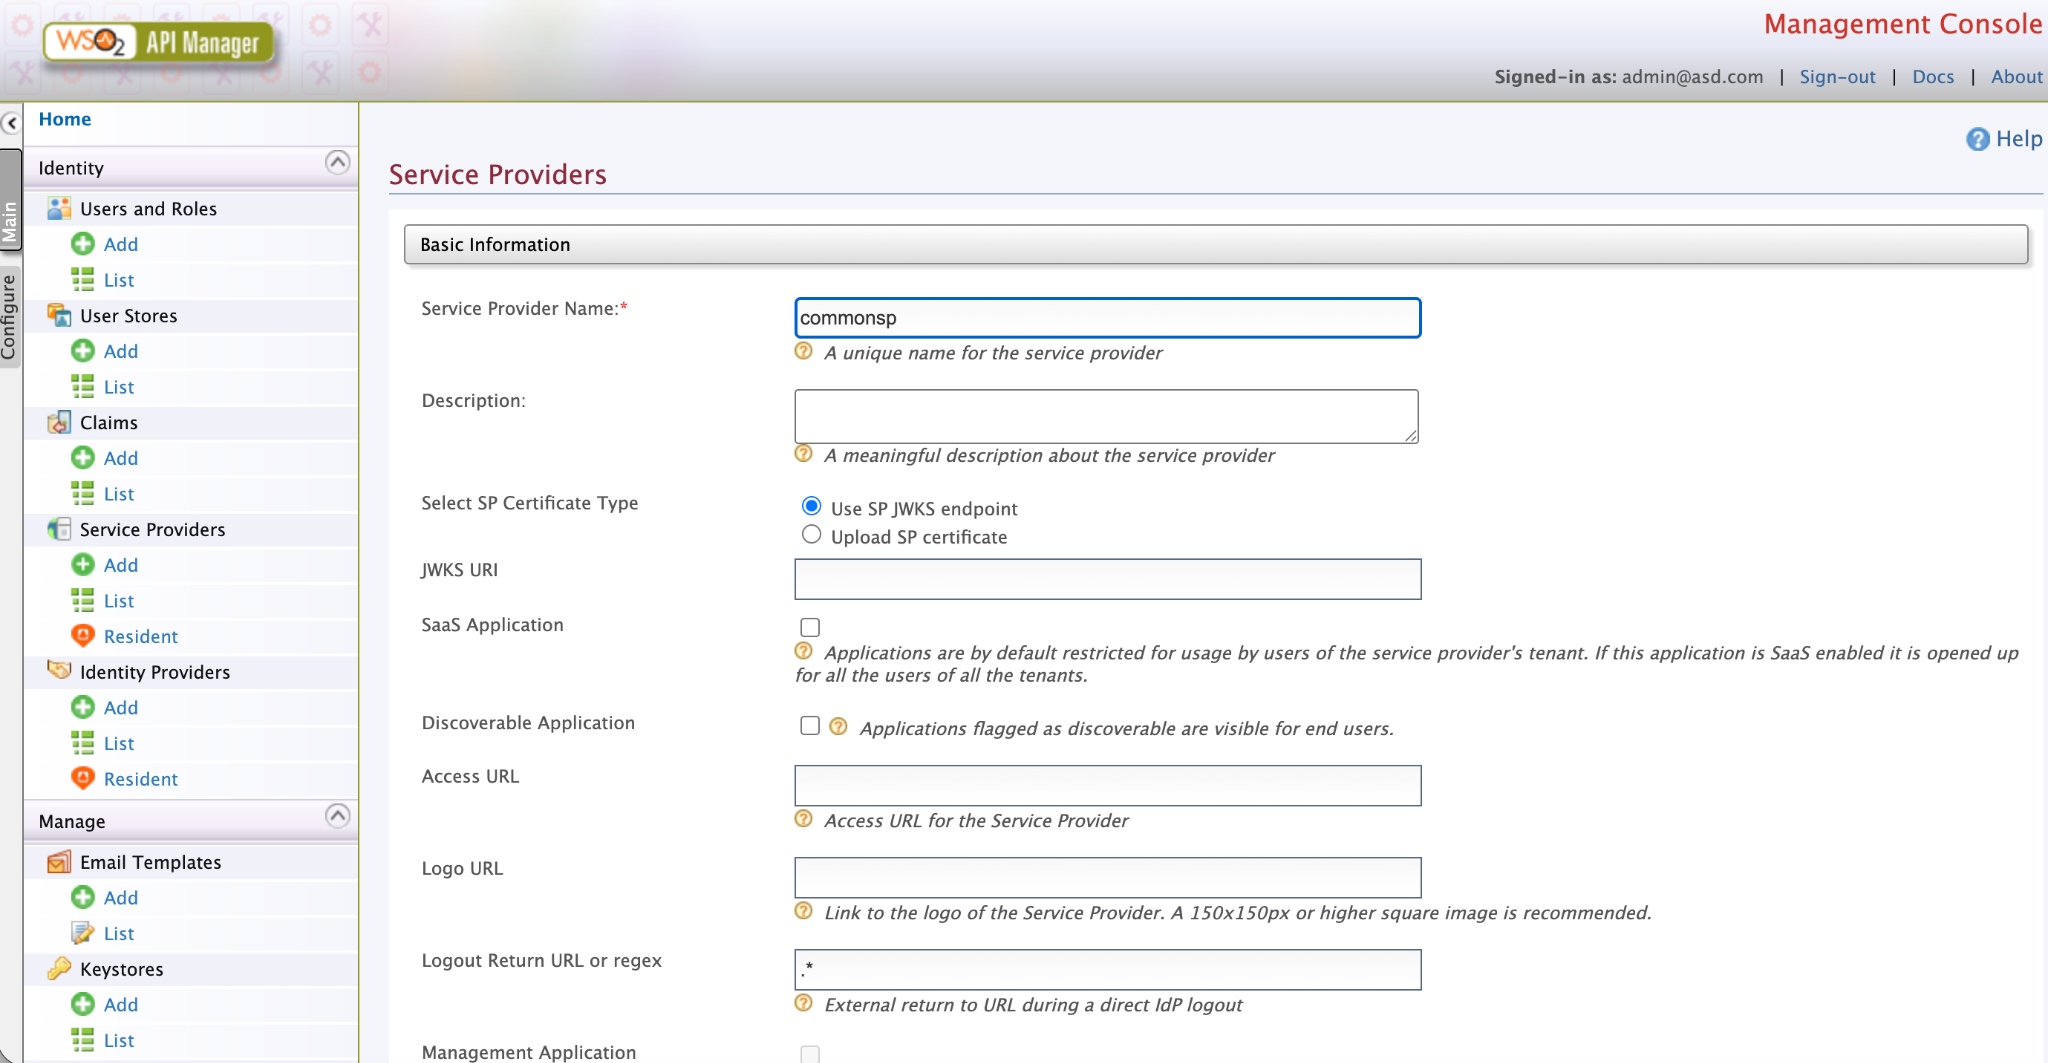2048x1063 pixels.
Task: Open List under Keystores
Action: (119, 1040)
